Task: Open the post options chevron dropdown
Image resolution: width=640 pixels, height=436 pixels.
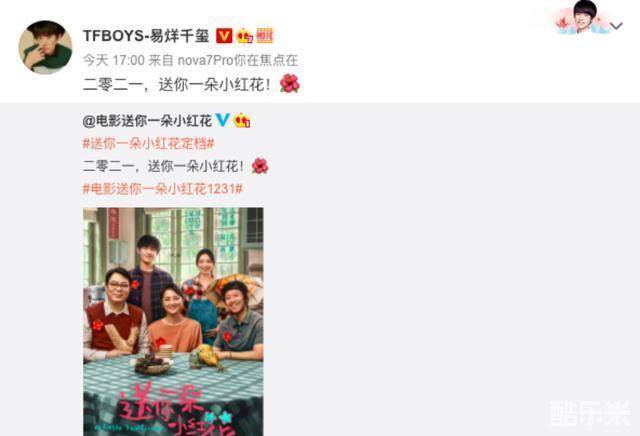Action: (616, 26)
